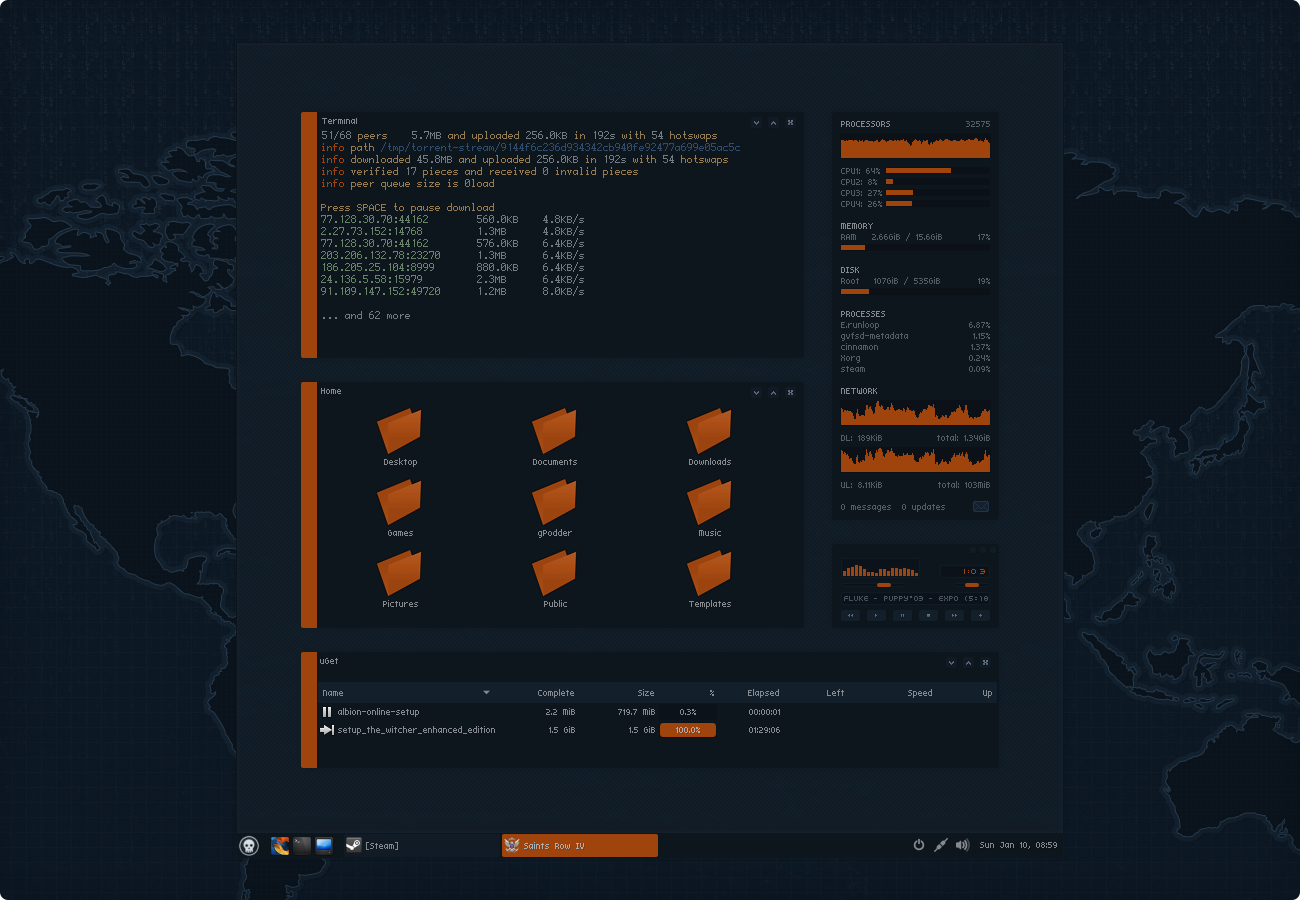Open the skull main menu launcher

click(x=249, y=846)
